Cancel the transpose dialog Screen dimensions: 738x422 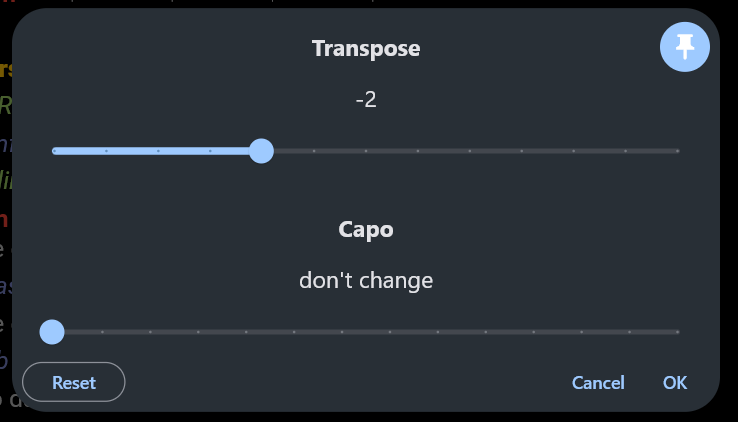pyautogui.click(x=598, y=382)
